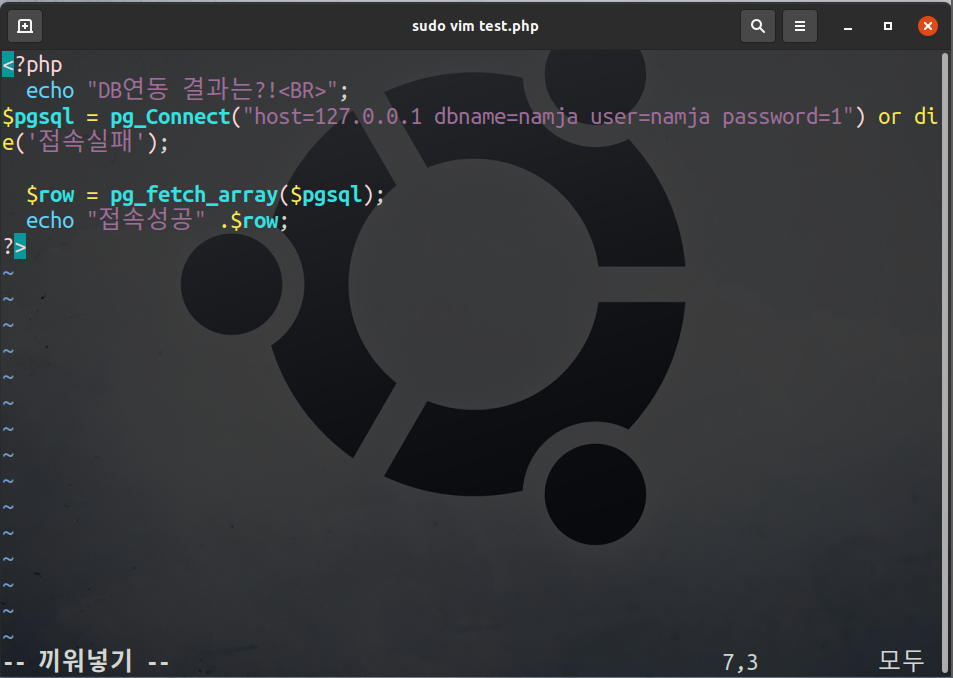Click '$pgsql' inside pg_fetch_array parentheses
The height and width of the screenshot is (678, 953).
click(x=326, y=194)
